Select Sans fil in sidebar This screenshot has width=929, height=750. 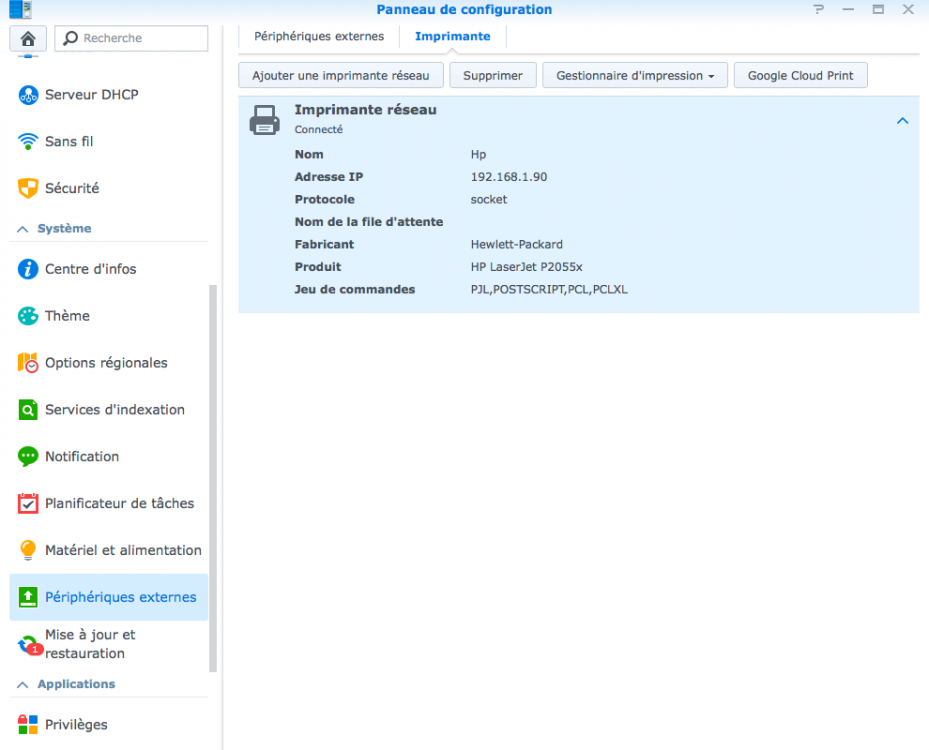point(69,142)
